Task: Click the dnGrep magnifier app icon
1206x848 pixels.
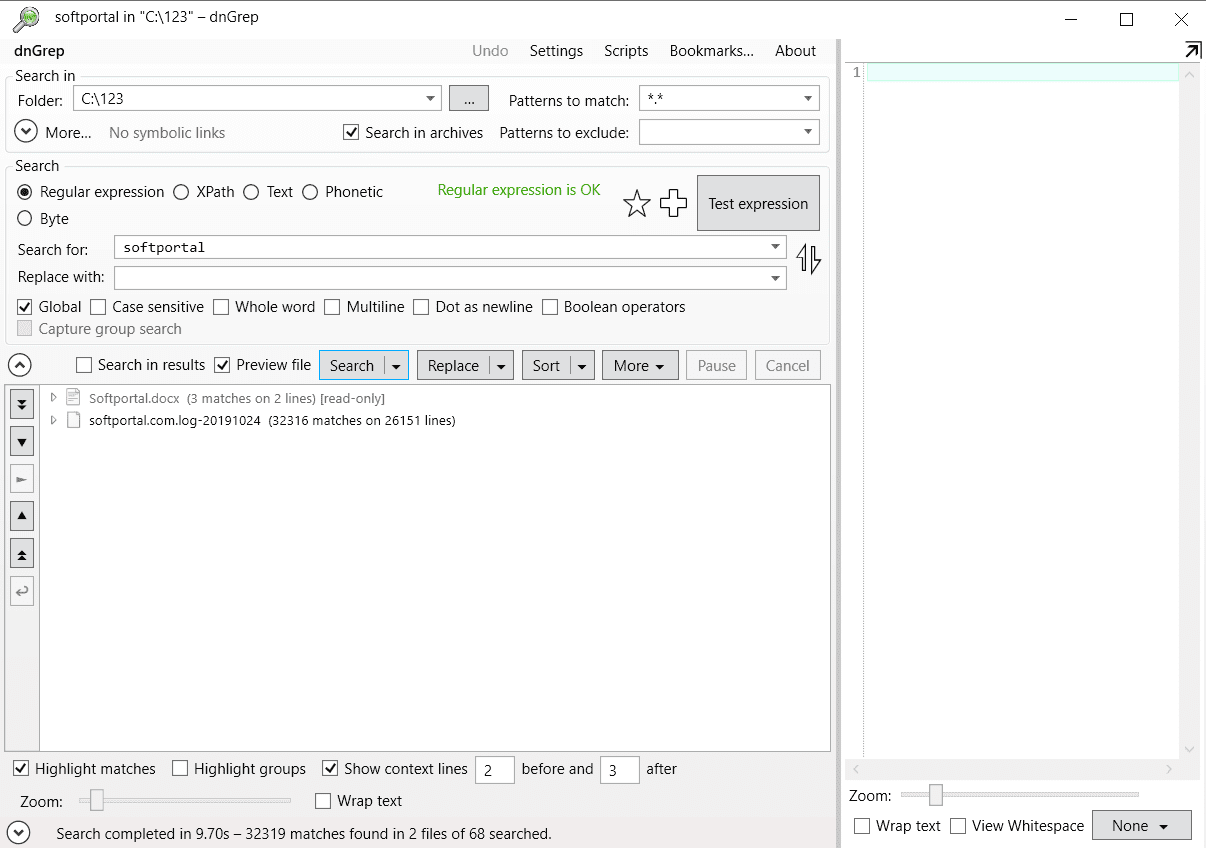Action: tap(26, 18)
